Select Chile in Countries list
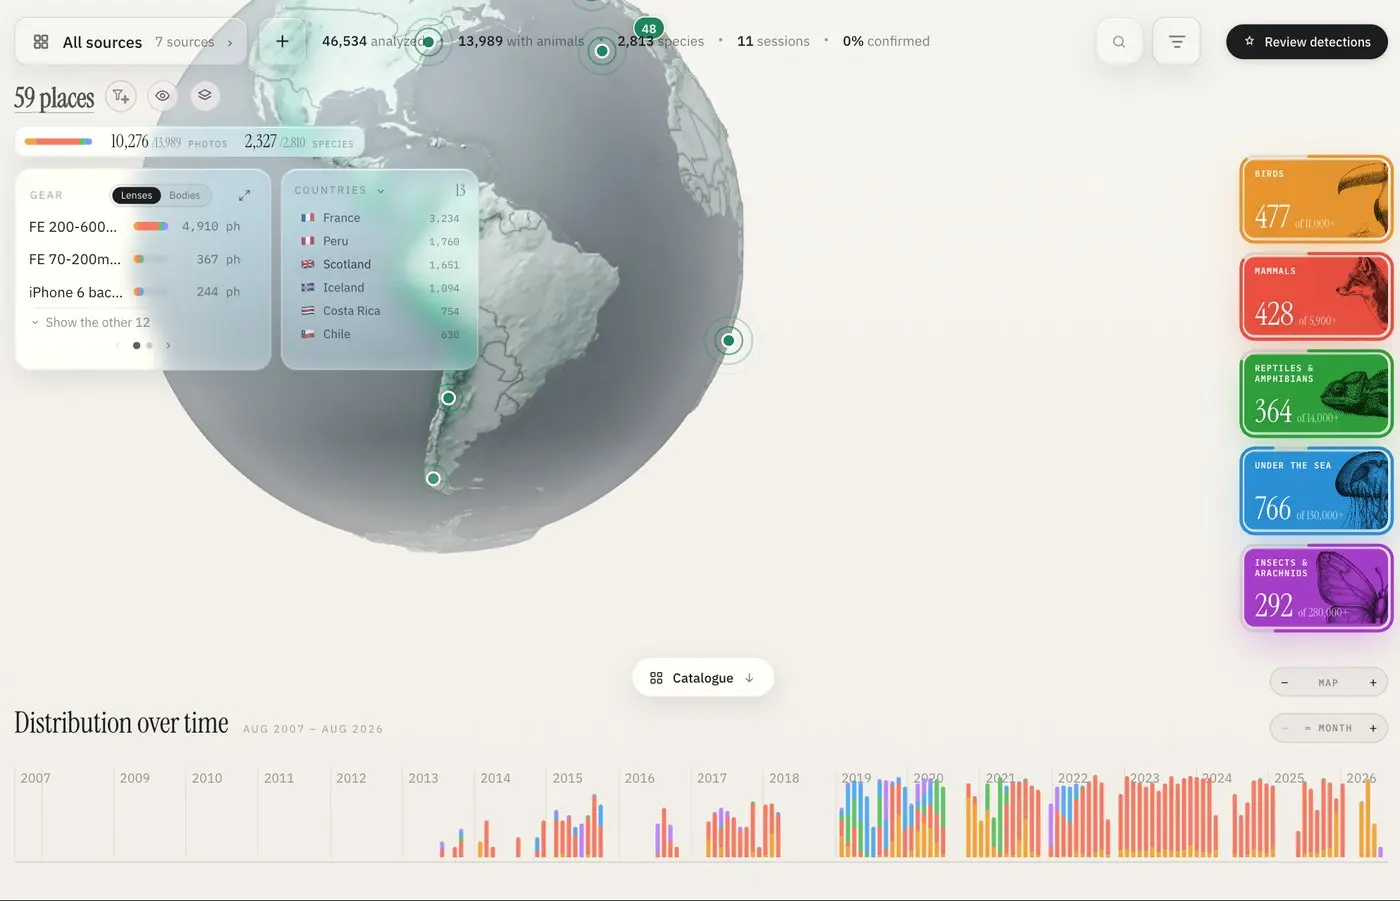Viewport: 1400px width, 901px height. [x=380, y=334]
